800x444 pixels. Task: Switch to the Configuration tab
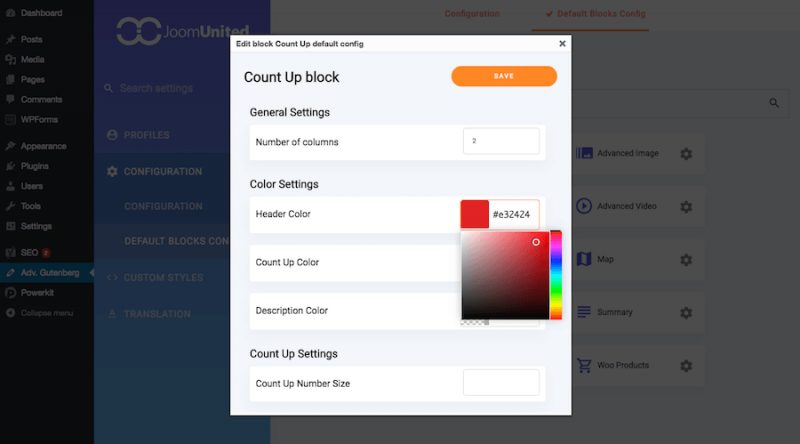coord(472,14)
